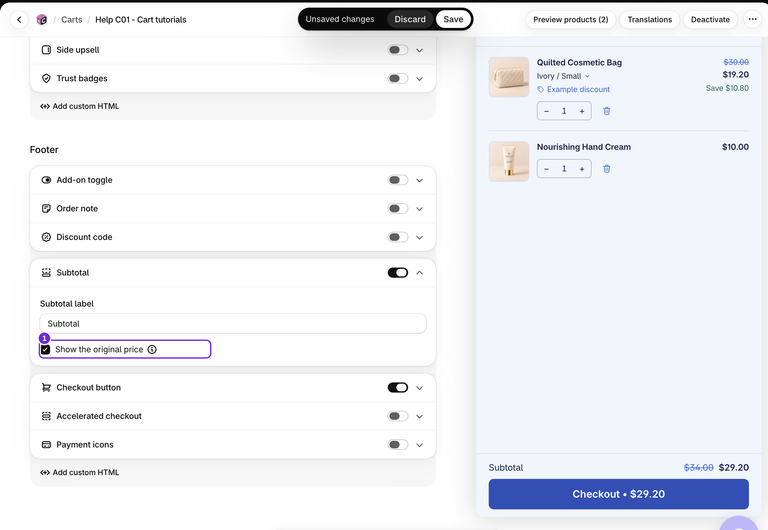Enable the Discount code toggle
Viewport: 768px width, 530px height.
pyautogui.click(x=398, y=237)
